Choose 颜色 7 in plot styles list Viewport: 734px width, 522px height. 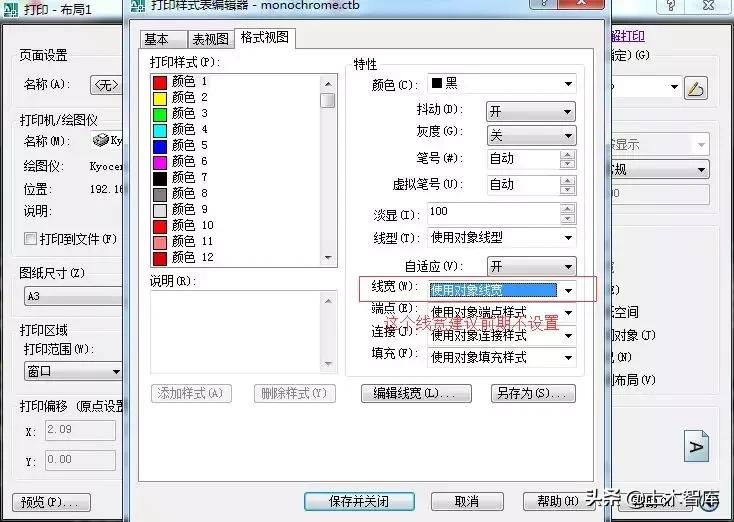click(x=180, y=177)
